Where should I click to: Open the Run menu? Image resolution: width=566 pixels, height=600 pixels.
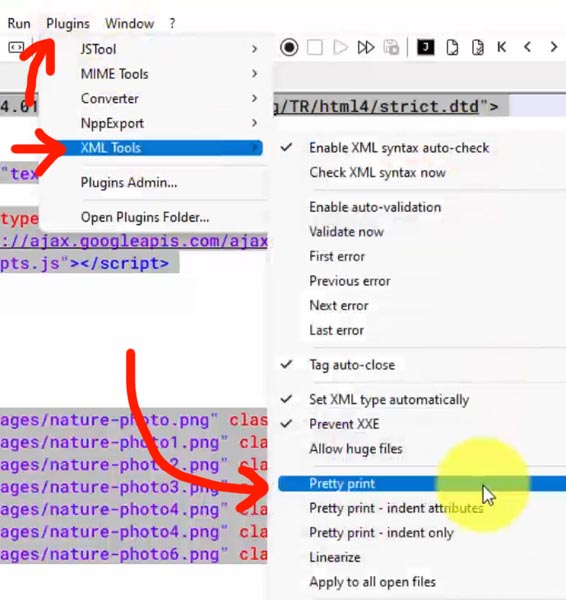(19, 23)
